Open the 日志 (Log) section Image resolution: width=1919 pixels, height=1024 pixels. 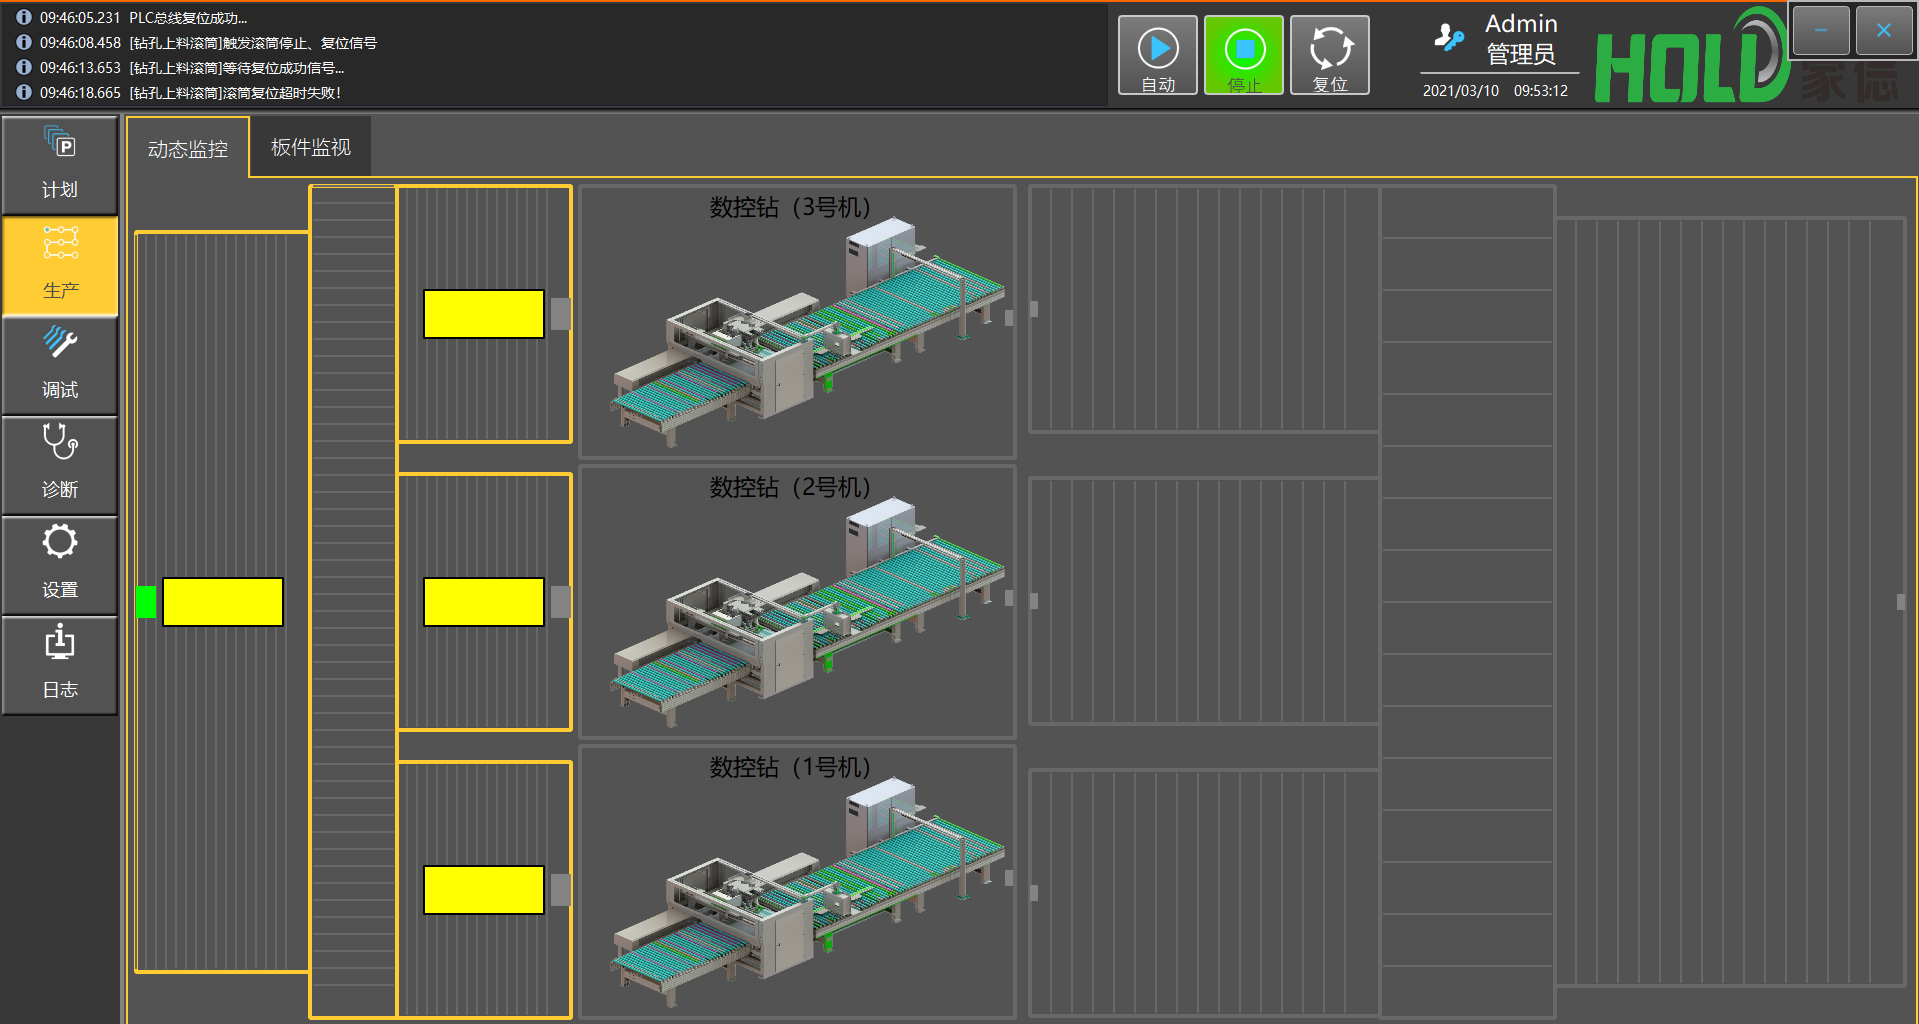tap(60, 665)
